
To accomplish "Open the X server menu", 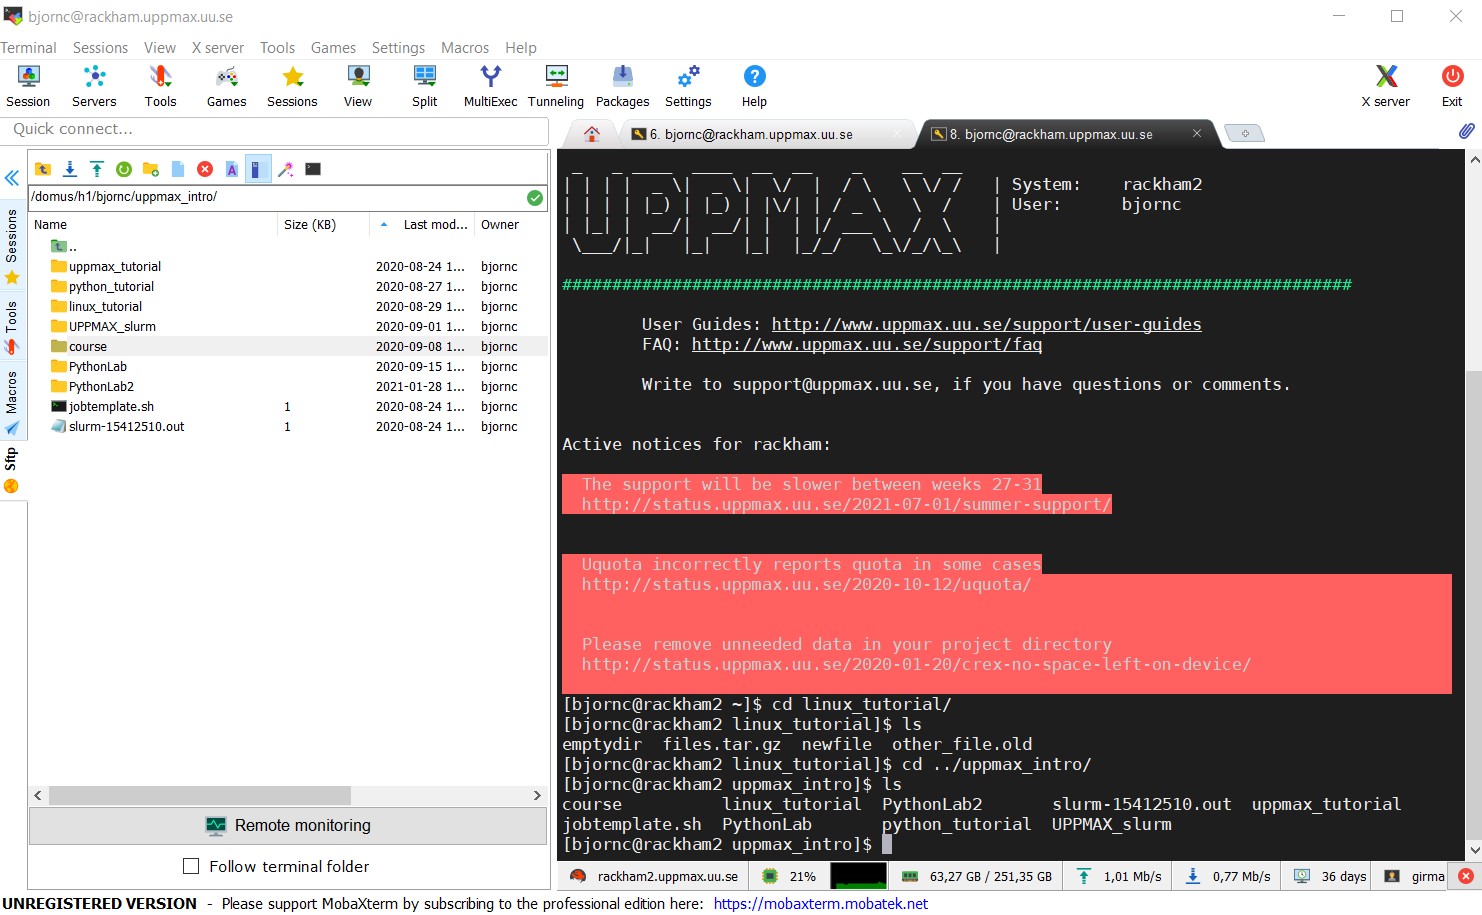I will click(218, 47).
